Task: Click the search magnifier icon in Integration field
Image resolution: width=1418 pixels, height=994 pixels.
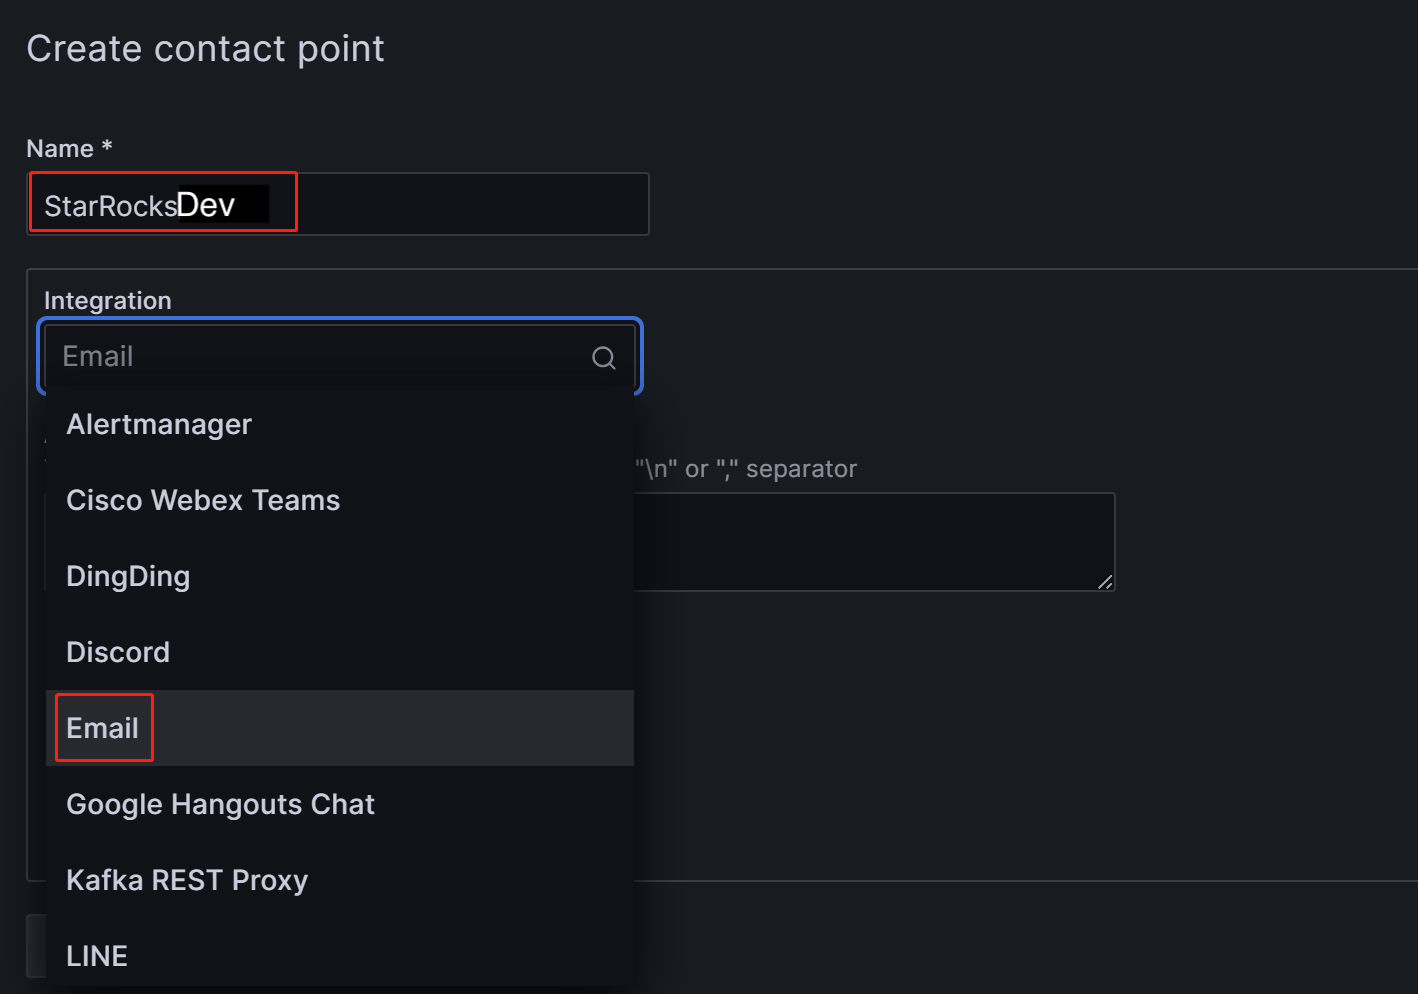Action: (x=603, y=358)
